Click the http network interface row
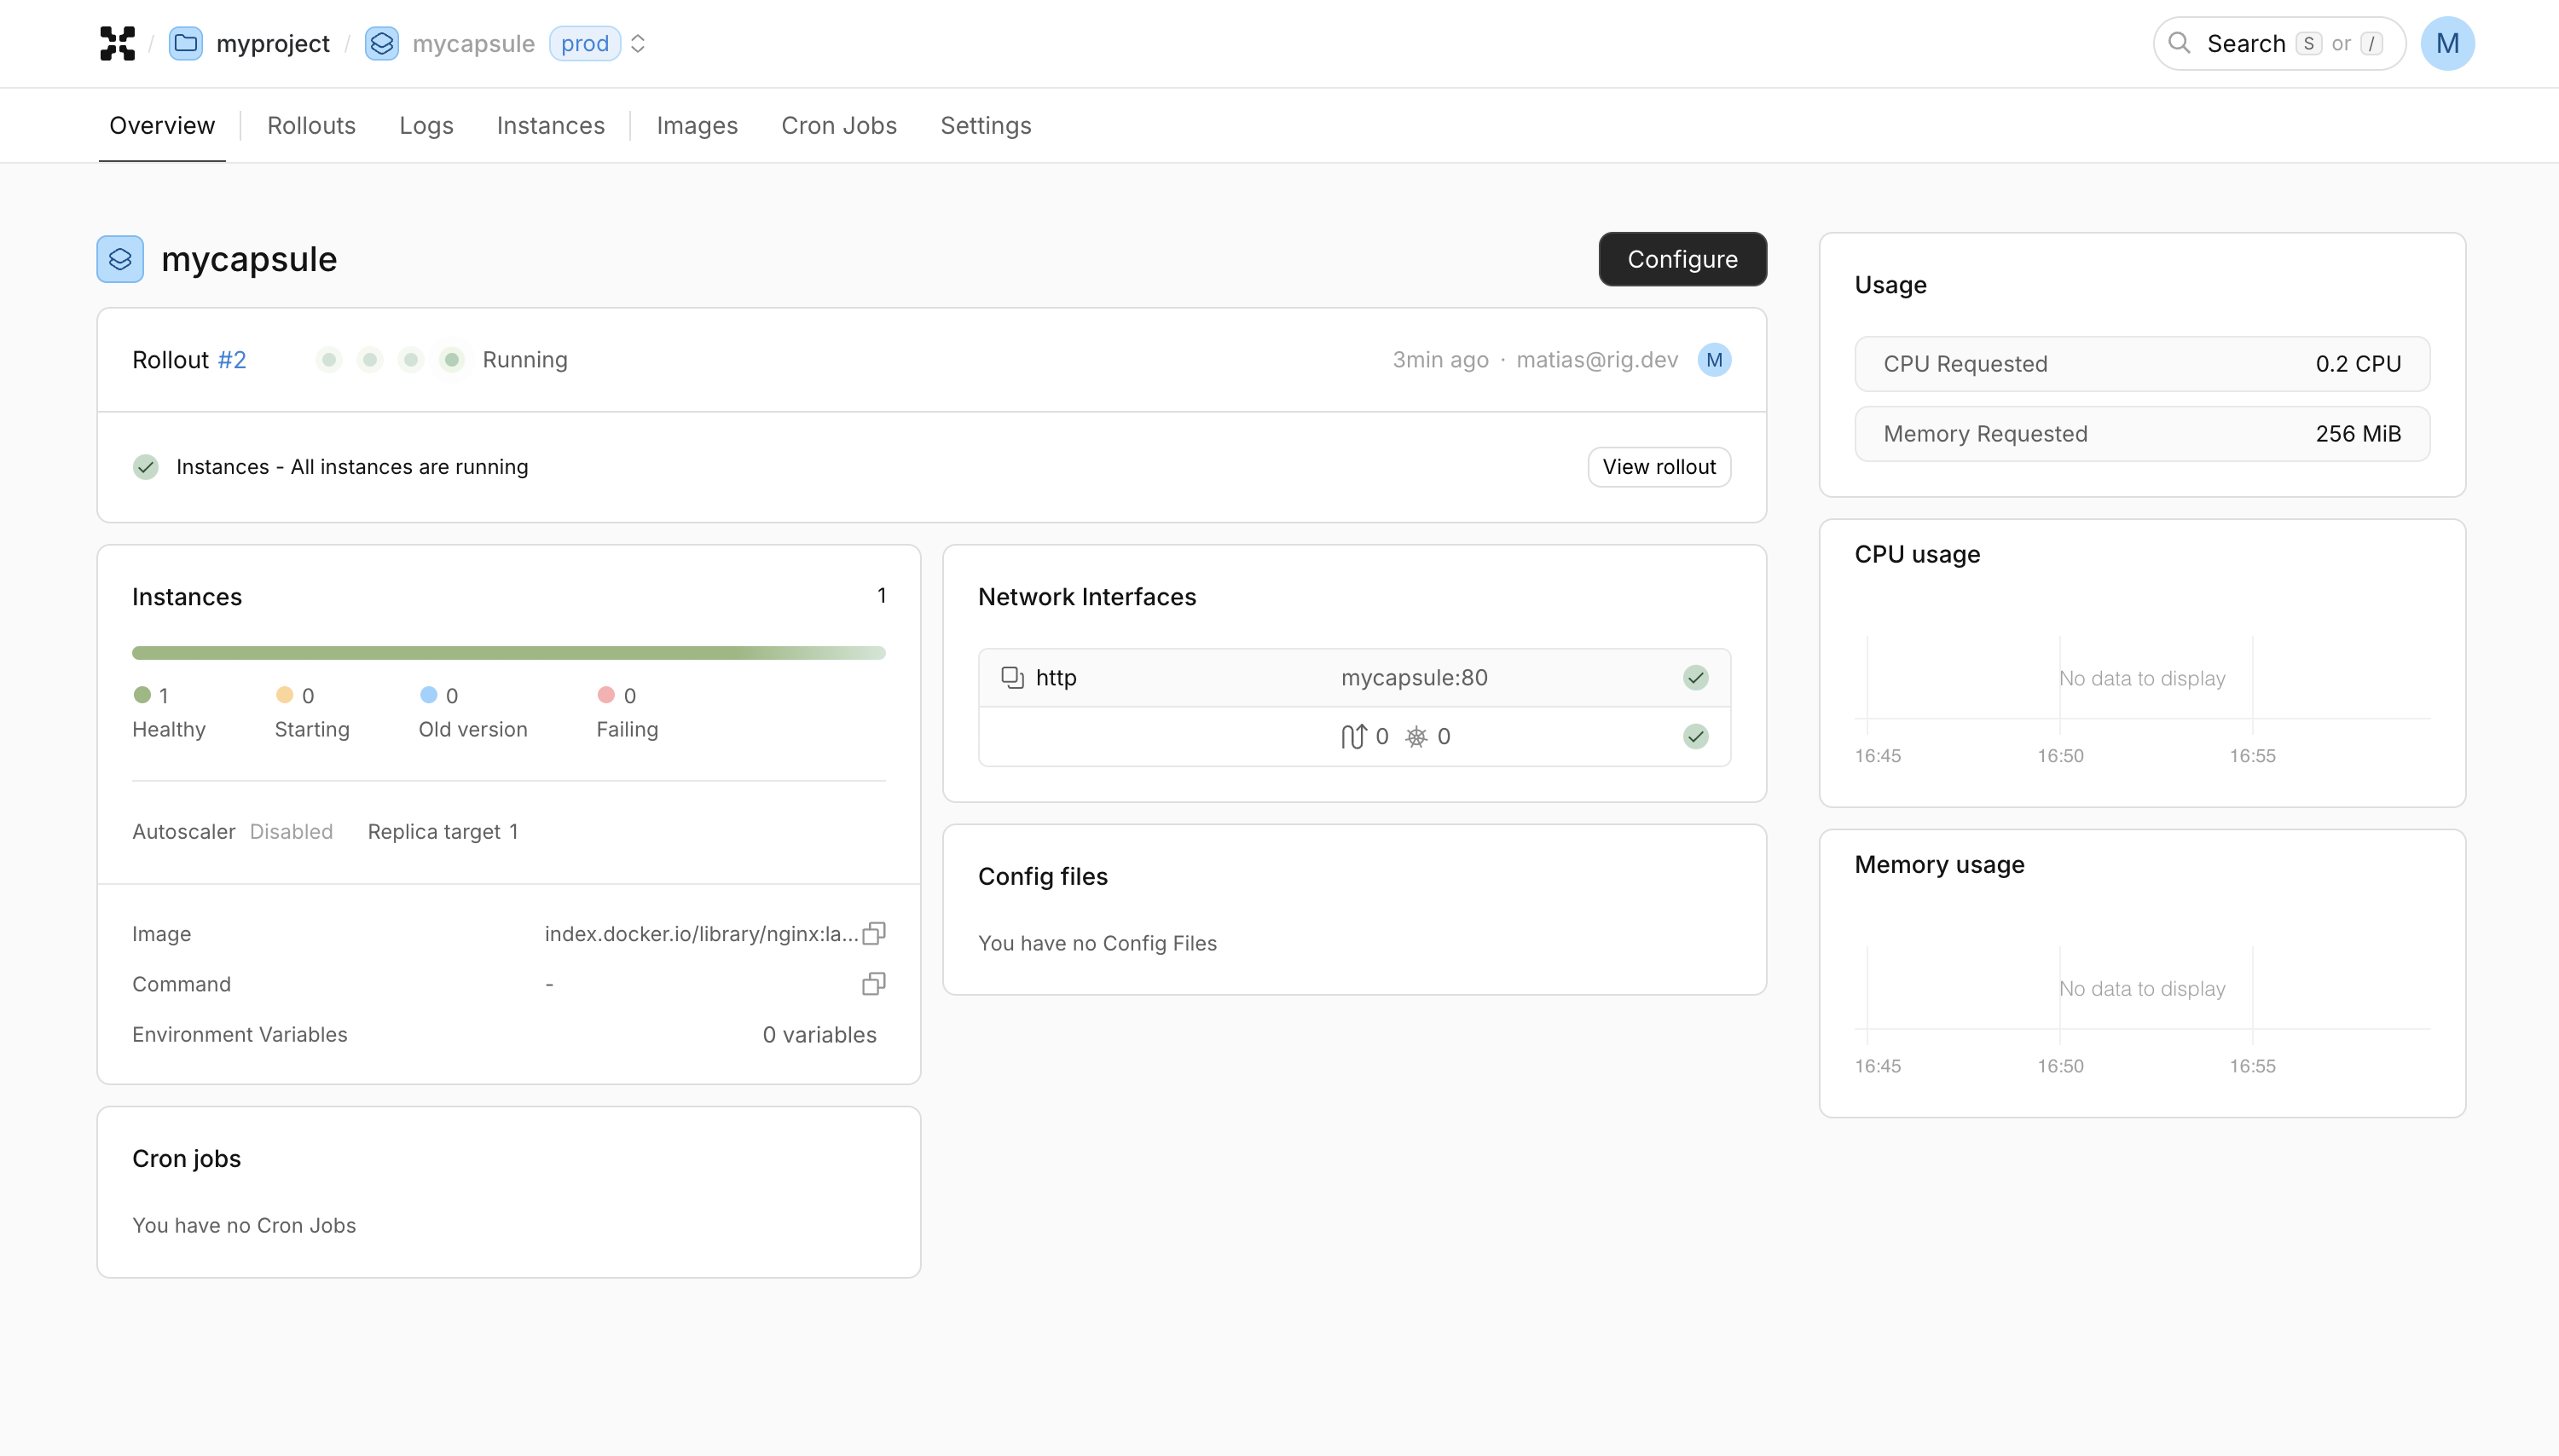Image resolution: width=2559 pixels, height=1456 pixels. coord(1354,678)
